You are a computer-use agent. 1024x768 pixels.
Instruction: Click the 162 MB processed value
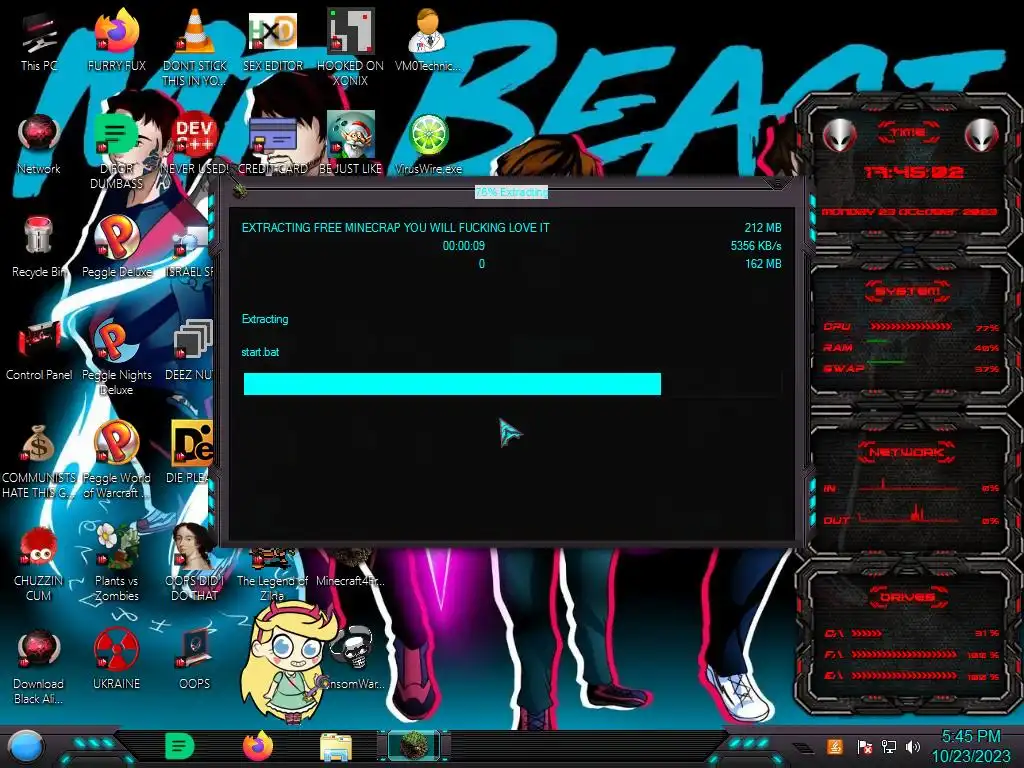[763, 264]
